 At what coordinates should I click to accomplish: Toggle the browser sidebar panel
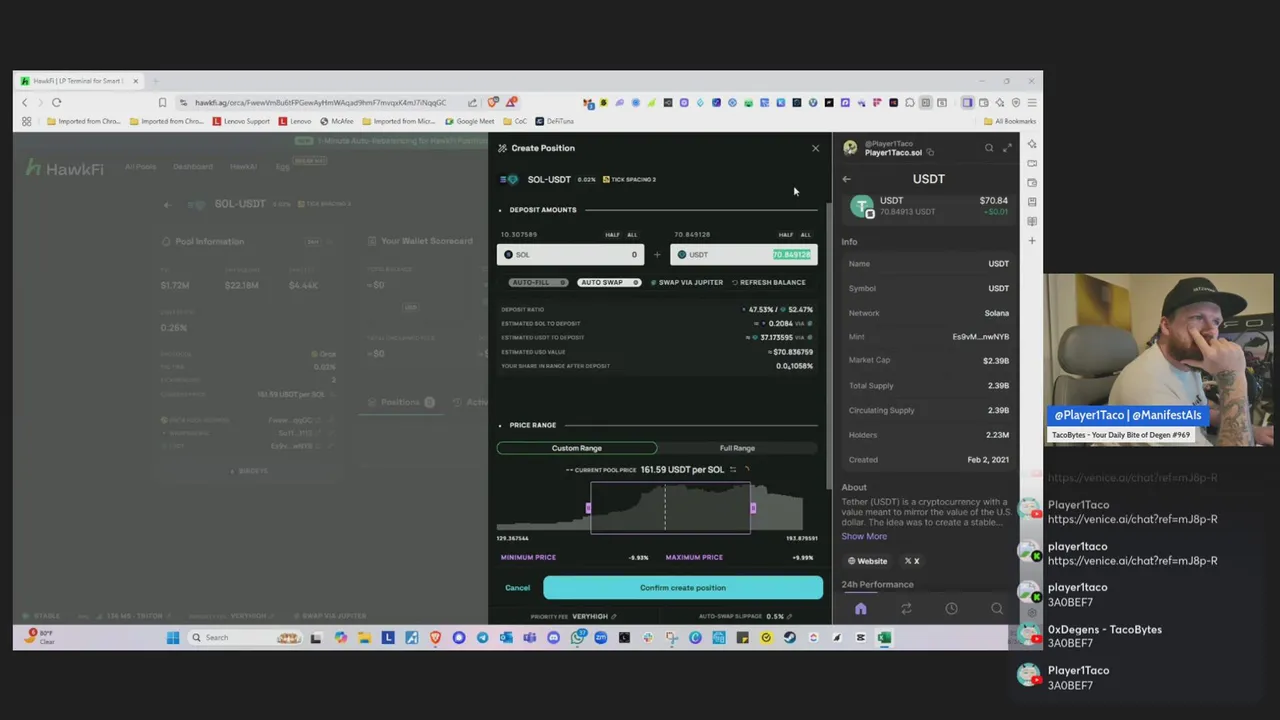(x=967, y=102)
